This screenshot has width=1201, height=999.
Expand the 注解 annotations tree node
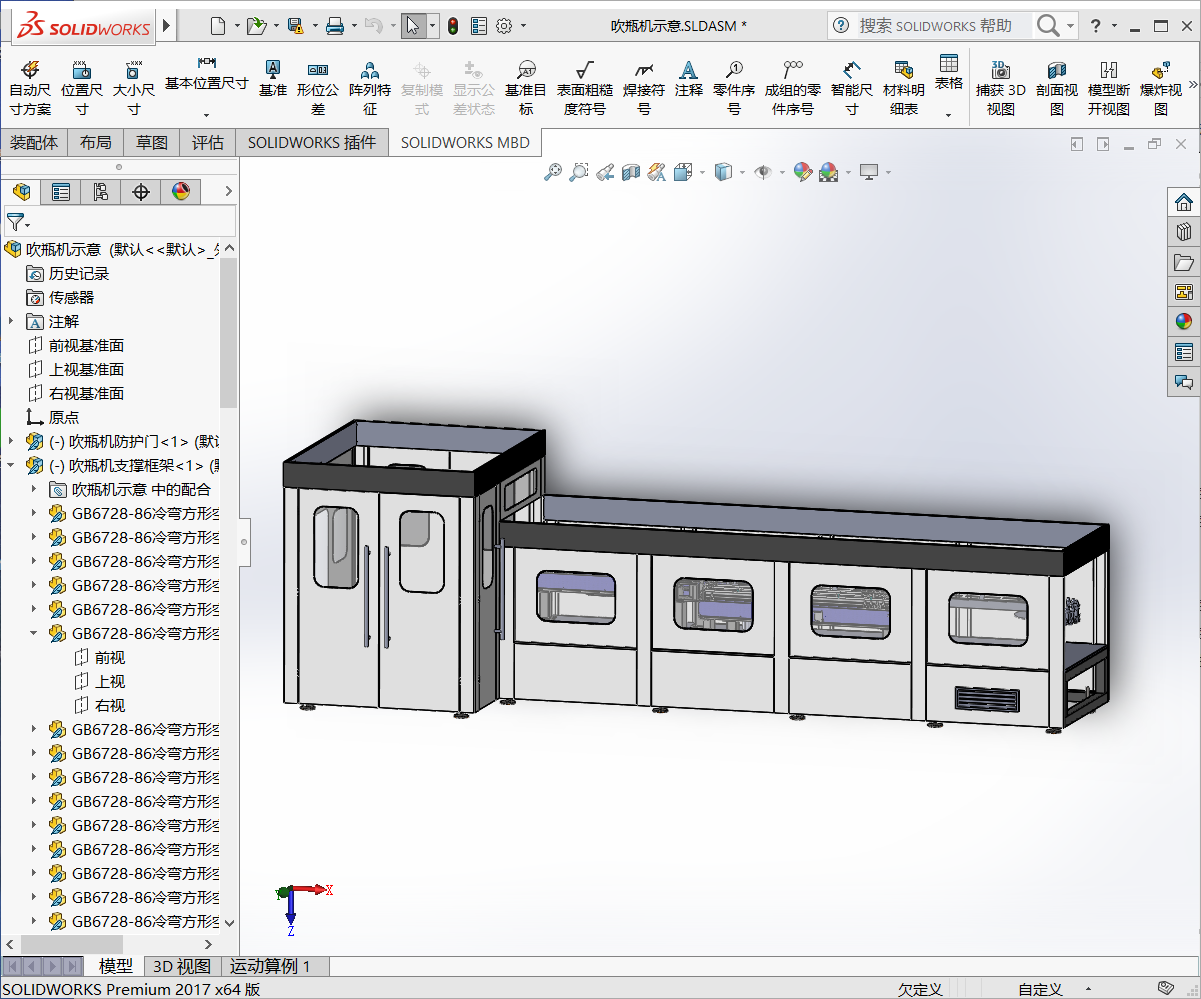click(x=11, y=321)
